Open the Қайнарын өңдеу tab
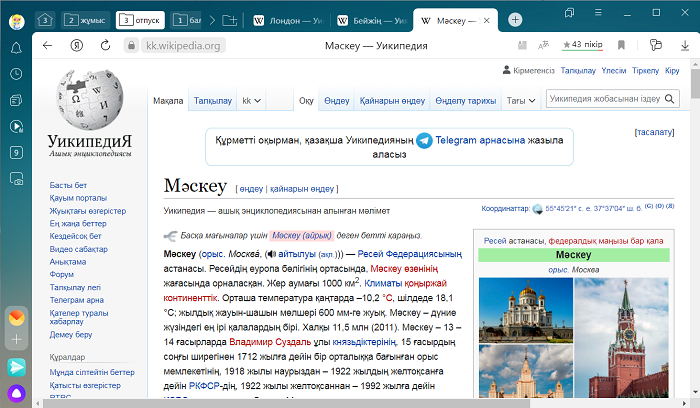 pos(392,101)
